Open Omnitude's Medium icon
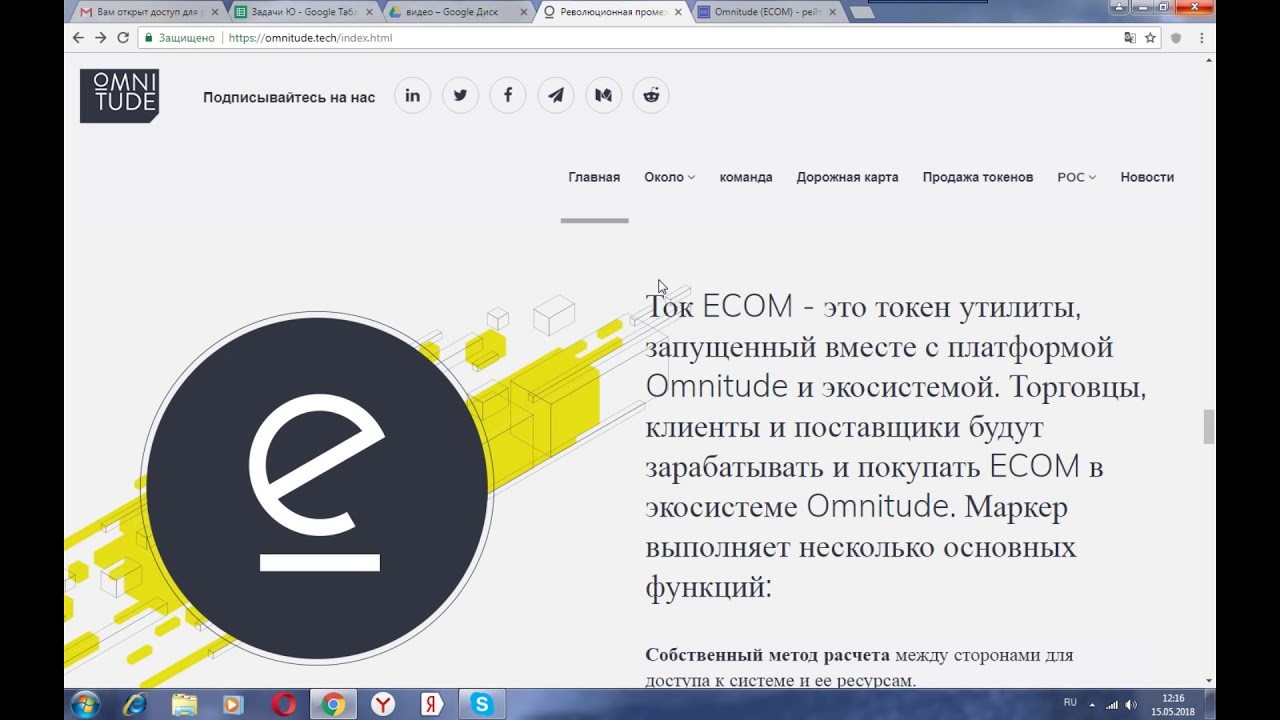1280x720 pixels. point(603,96)
